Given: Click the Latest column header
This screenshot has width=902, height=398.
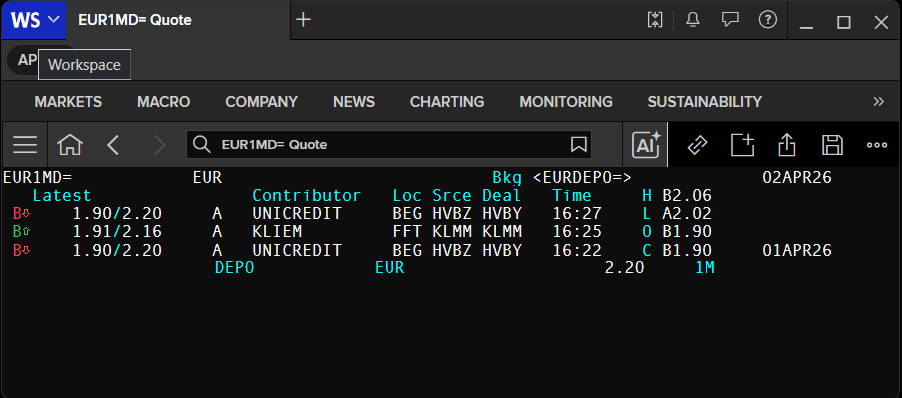Looking at the screenshot, I should click(62, 196).
